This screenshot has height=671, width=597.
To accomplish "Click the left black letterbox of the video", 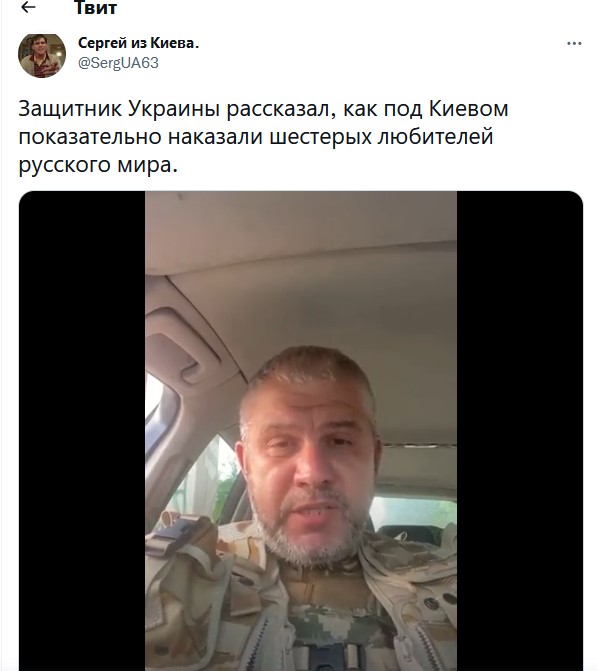I will [x=82, y=431].
